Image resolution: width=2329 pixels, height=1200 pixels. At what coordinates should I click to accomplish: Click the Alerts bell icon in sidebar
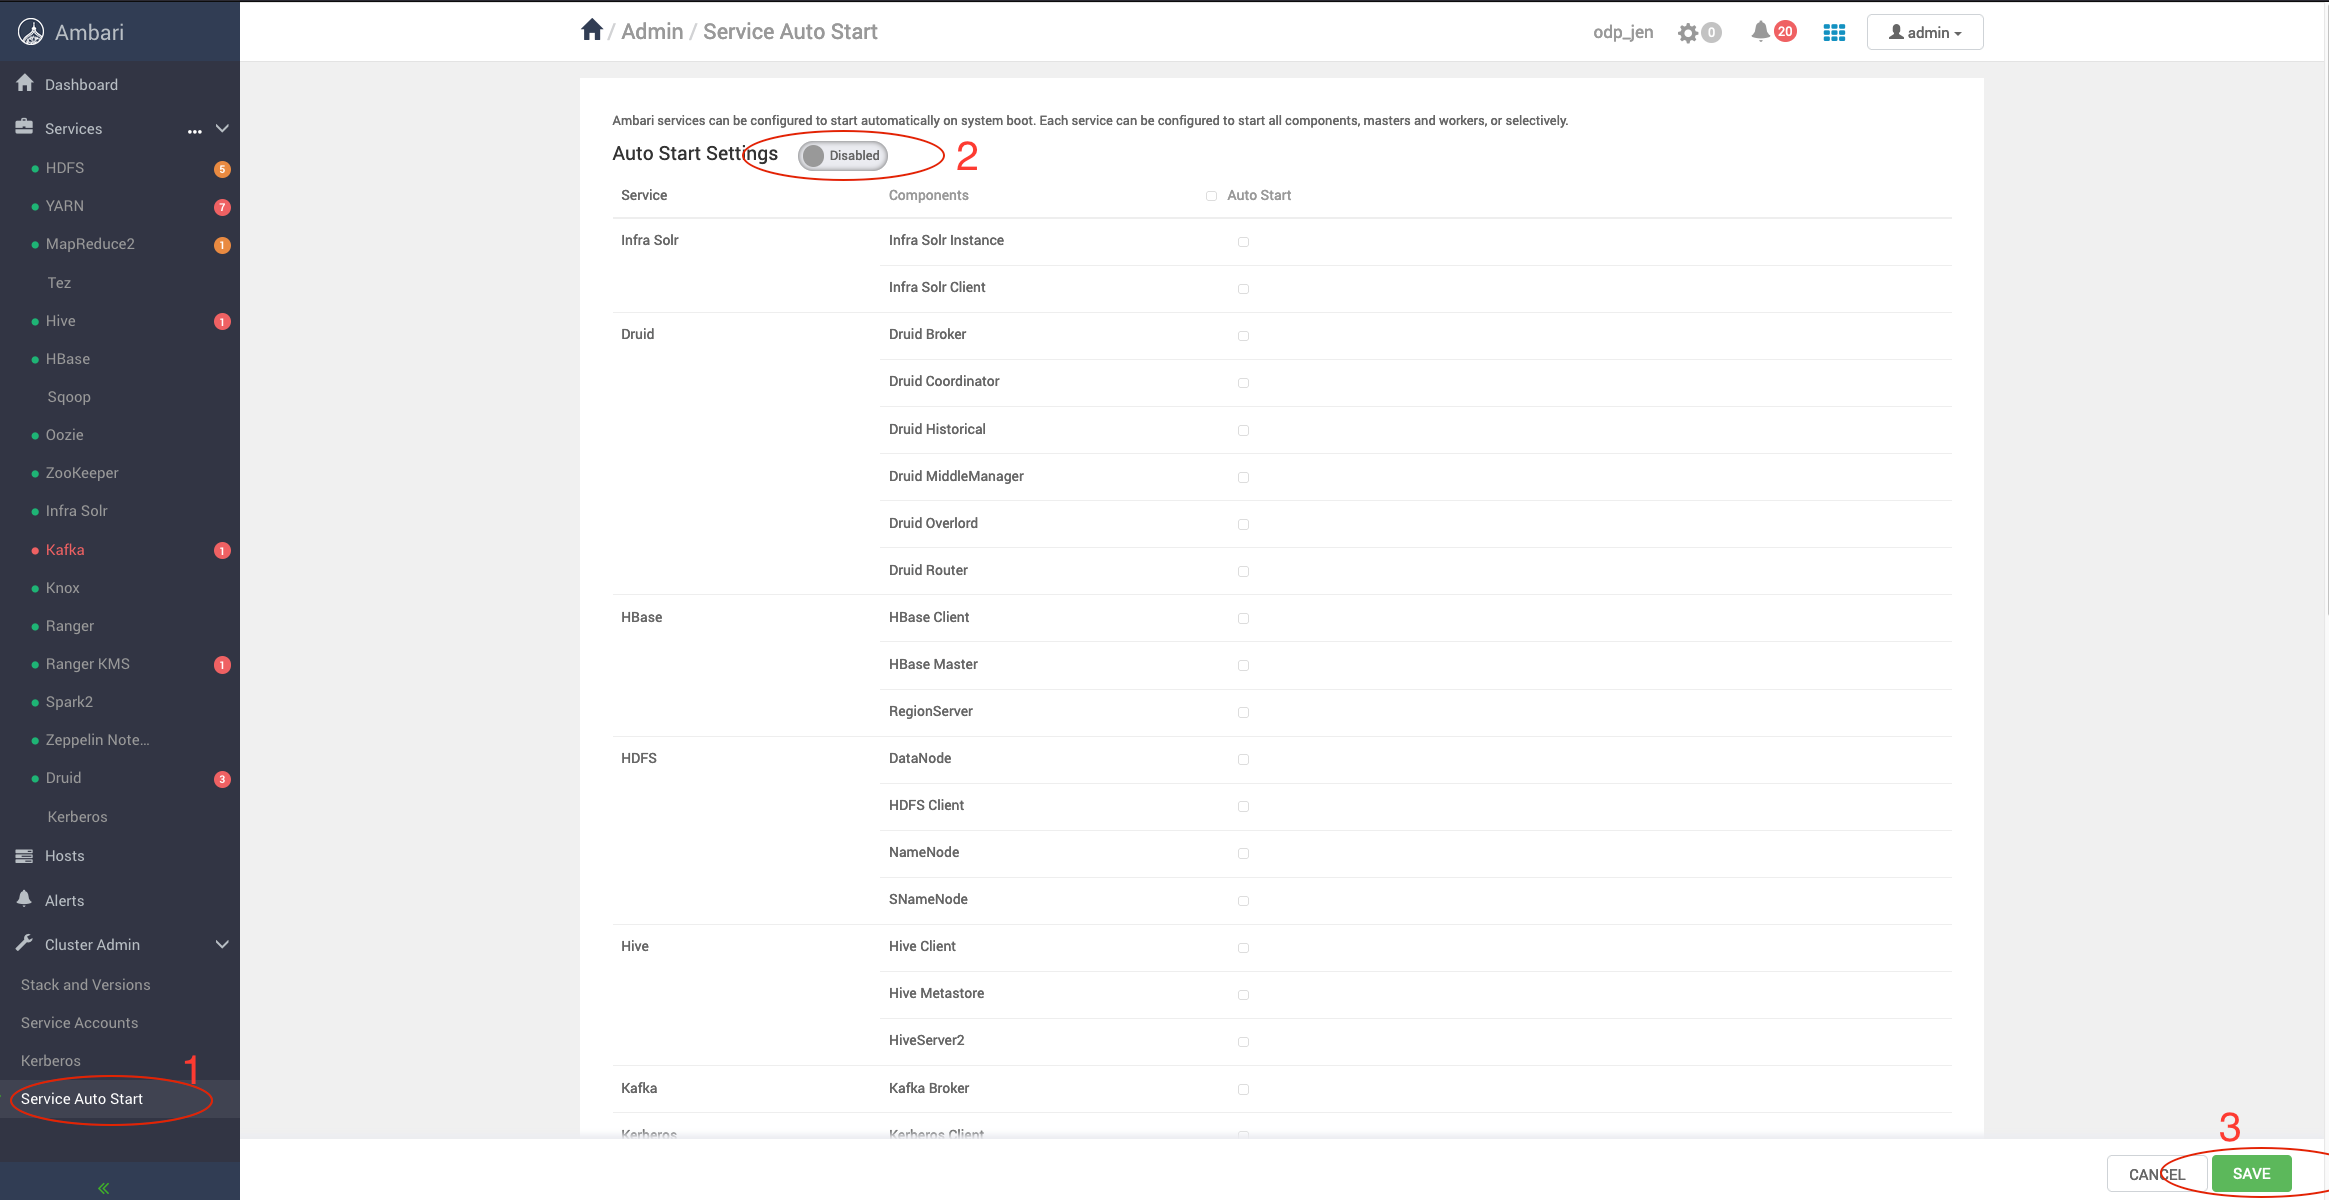coord(25,899)
